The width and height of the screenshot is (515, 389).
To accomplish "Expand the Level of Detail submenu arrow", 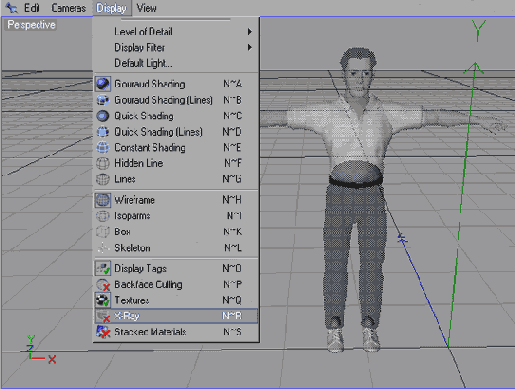I will tap(250, 32).
